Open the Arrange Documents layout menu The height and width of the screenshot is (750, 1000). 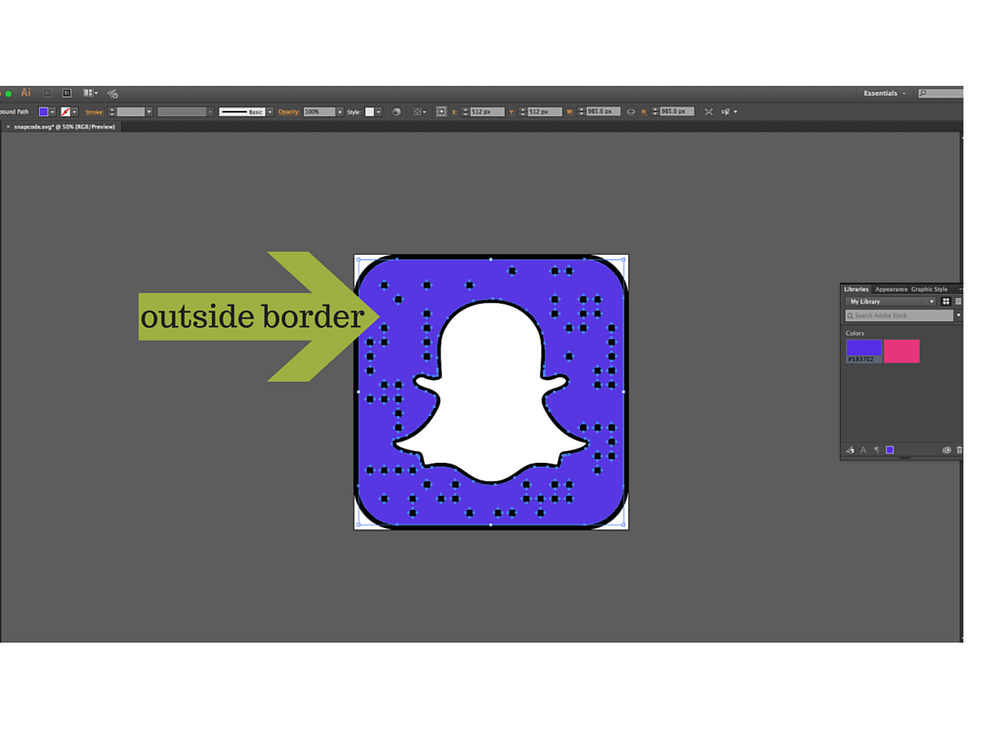coord(90,93)
